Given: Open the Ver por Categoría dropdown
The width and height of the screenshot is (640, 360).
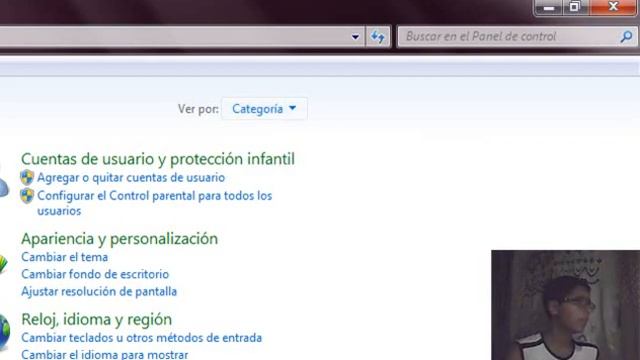Looking at the screenshot, I should [264, 109].
